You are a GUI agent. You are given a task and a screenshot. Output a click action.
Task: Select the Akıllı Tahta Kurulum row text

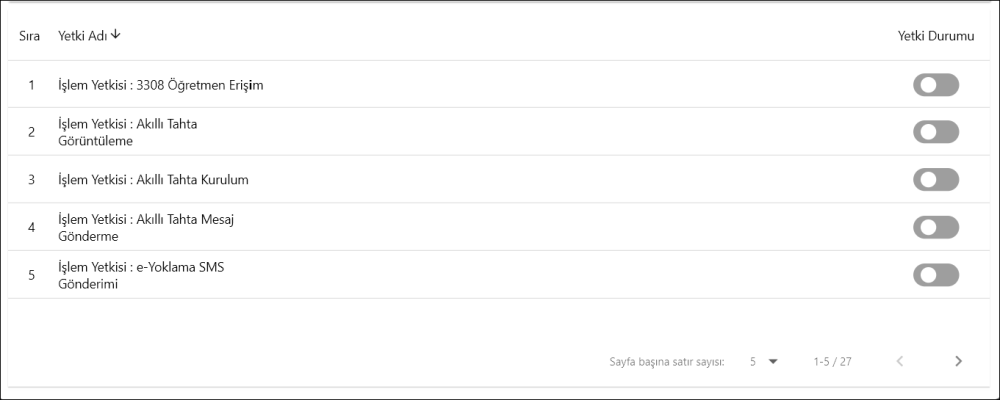point(153,180)
